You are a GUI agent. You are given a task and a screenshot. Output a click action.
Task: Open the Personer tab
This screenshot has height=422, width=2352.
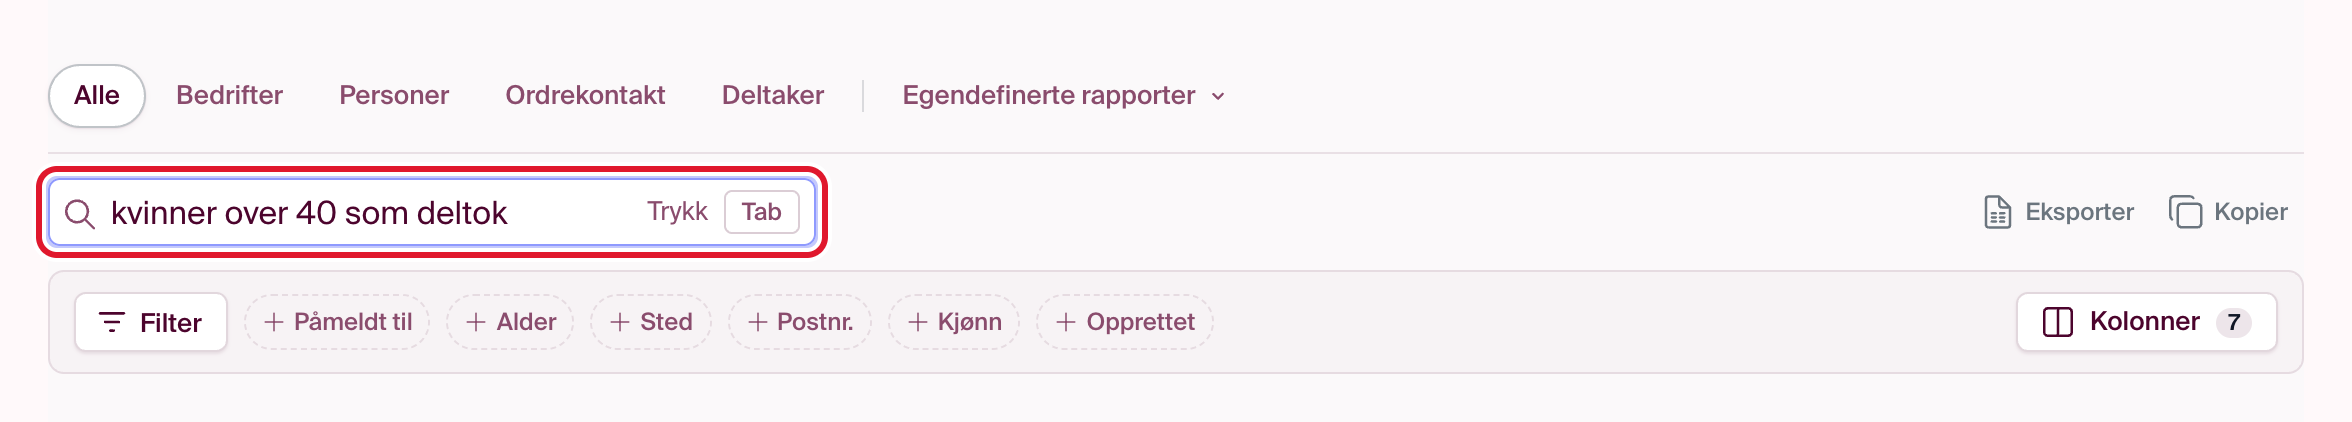(394, 96)
